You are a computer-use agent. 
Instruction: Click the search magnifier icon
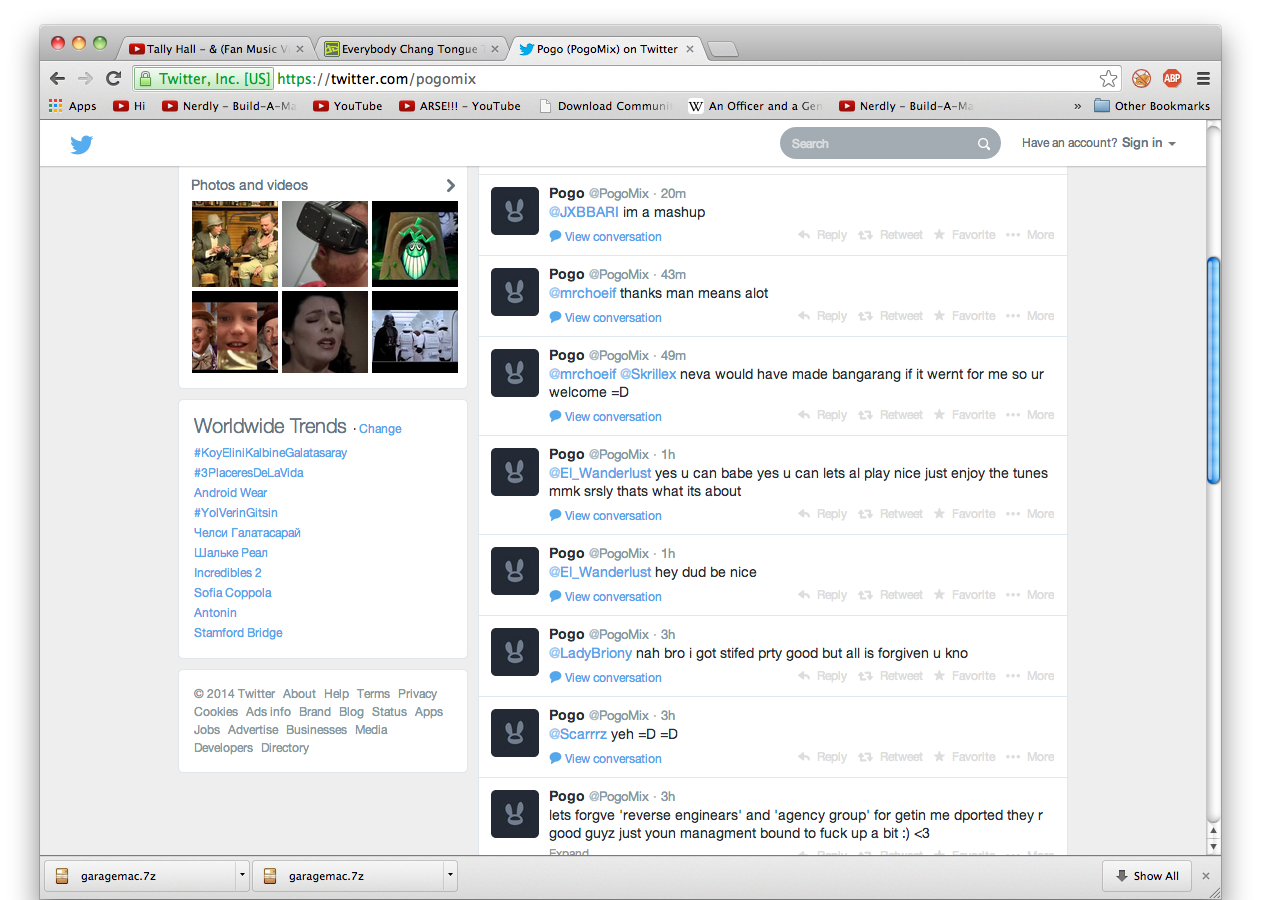point(983,144)
